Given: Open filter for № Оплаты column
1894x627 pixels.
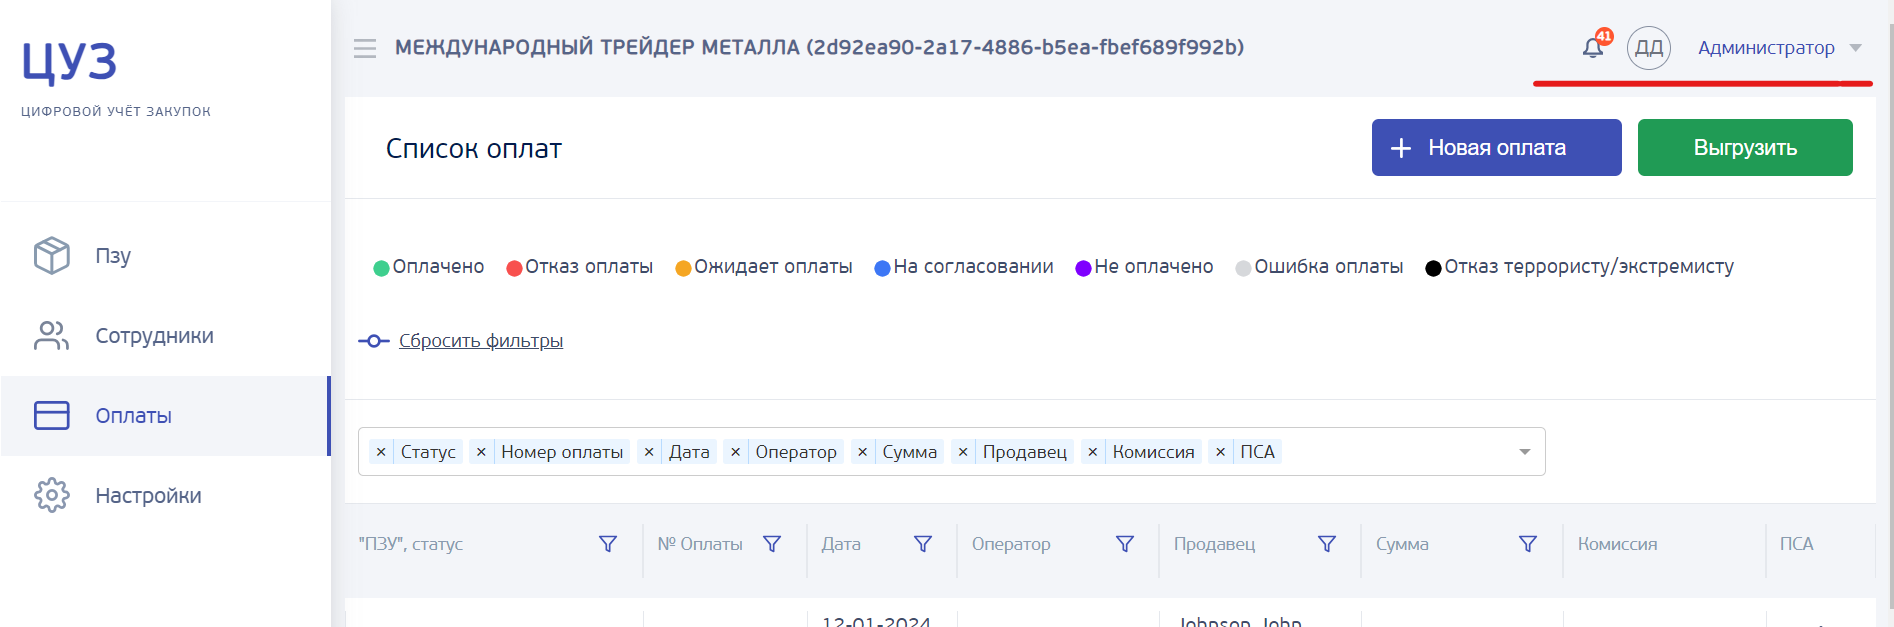Looking at the screenshot, I should [772, 544].
